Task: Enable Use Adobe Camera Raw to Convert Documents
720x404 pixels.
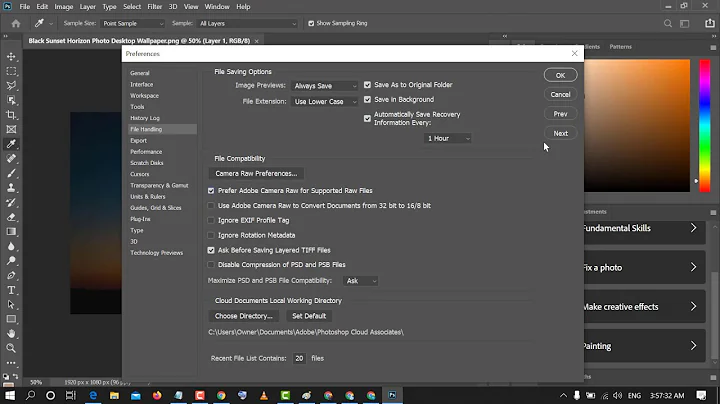Action: coord(211,206)
